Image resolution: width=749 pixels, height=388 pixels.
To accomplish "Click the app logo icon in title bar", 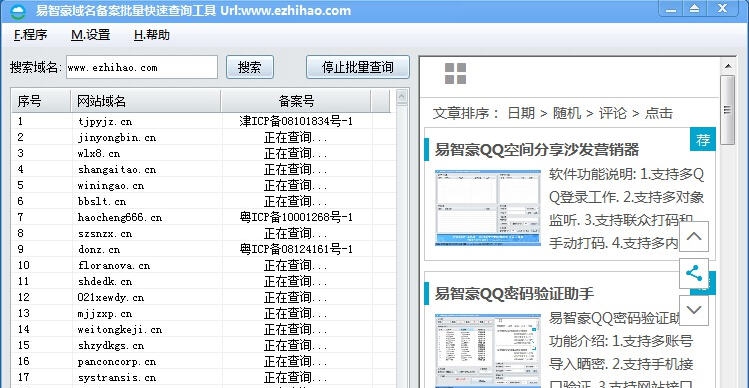I will (x=18, y=11).
